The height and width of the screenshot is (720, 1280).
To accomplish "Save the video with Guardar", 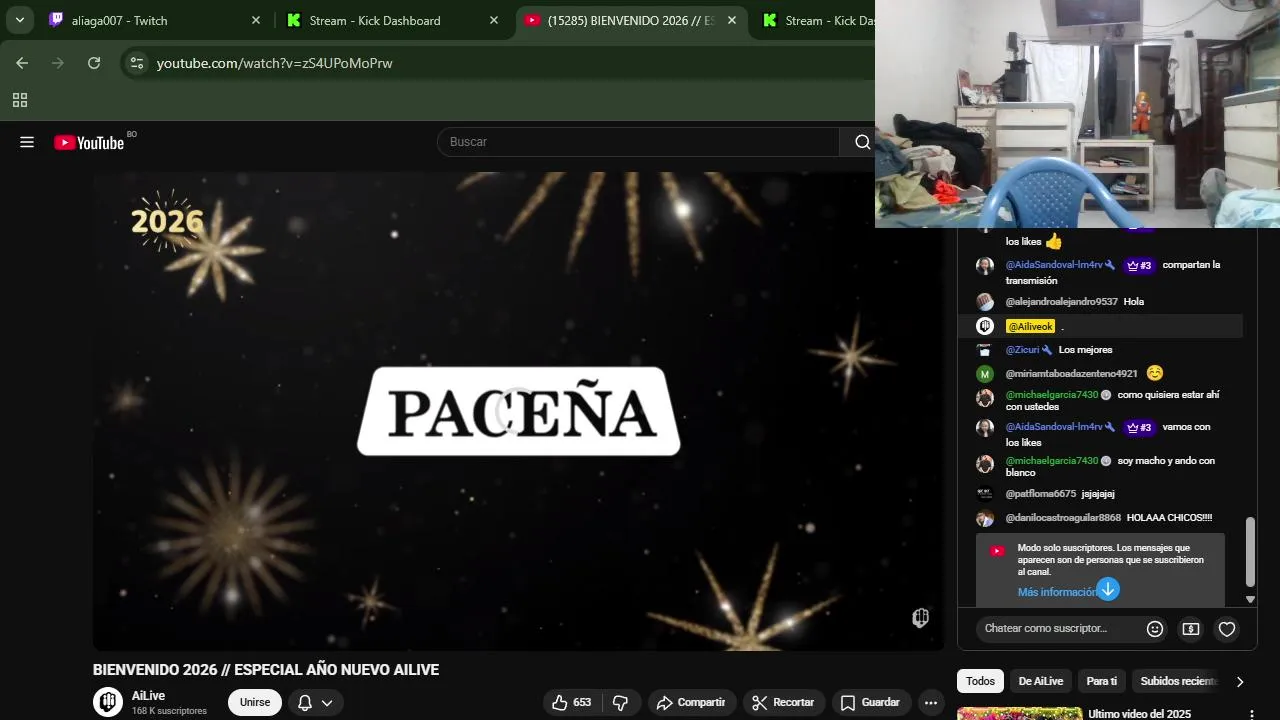I will pos(870,702).
